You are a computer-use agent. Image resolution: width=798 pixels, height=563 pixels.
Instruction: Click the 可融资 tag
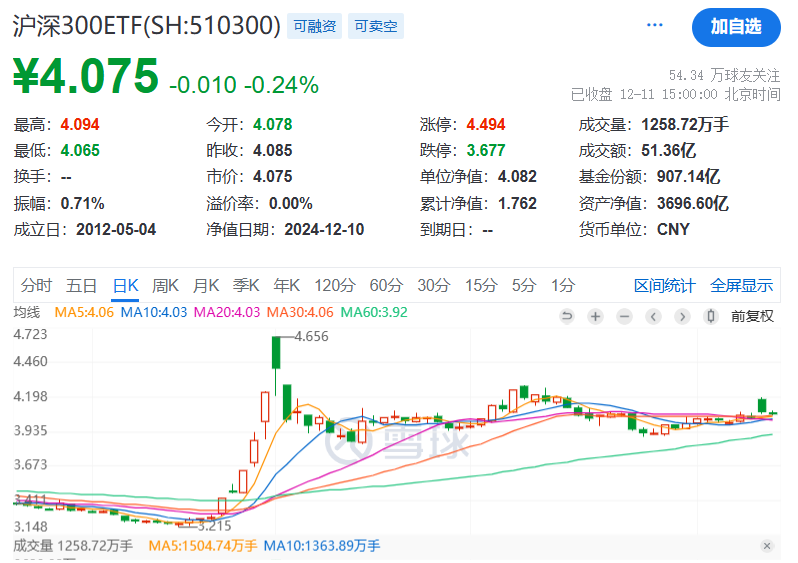[x=315, y=26]
